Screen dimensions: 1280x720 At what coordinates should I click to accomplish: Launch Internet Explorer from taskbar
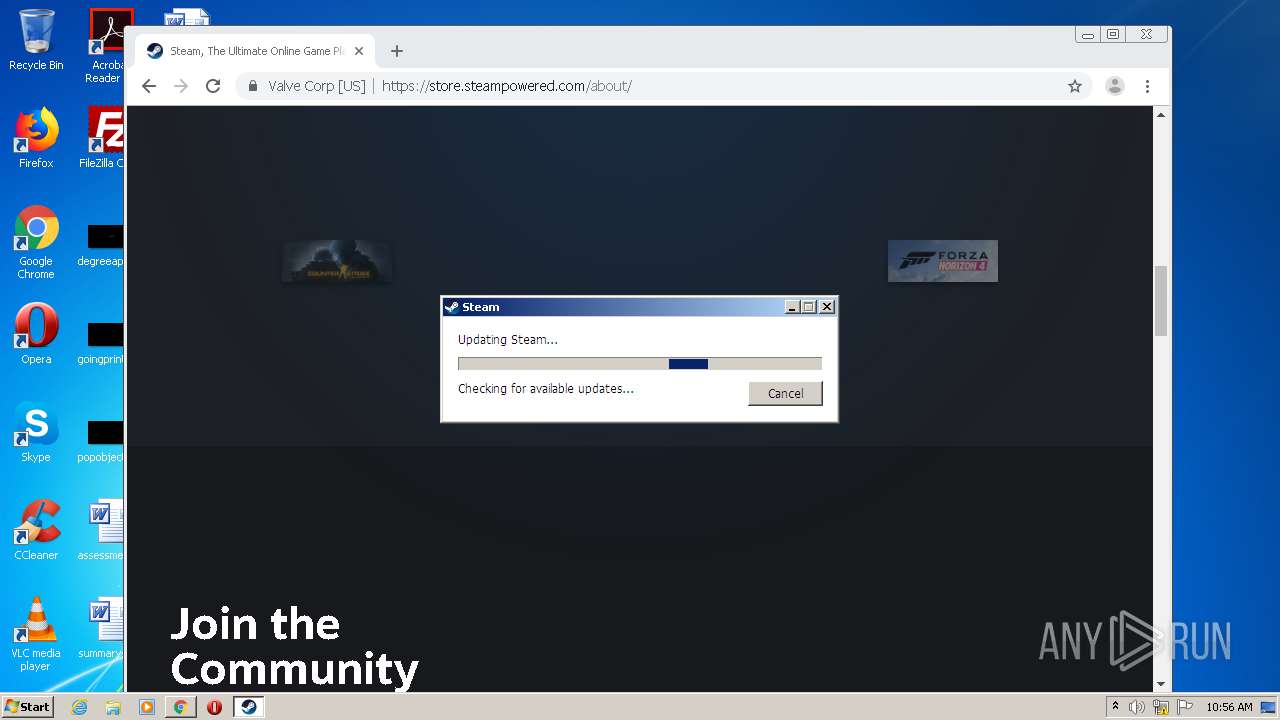coord(80,707)
